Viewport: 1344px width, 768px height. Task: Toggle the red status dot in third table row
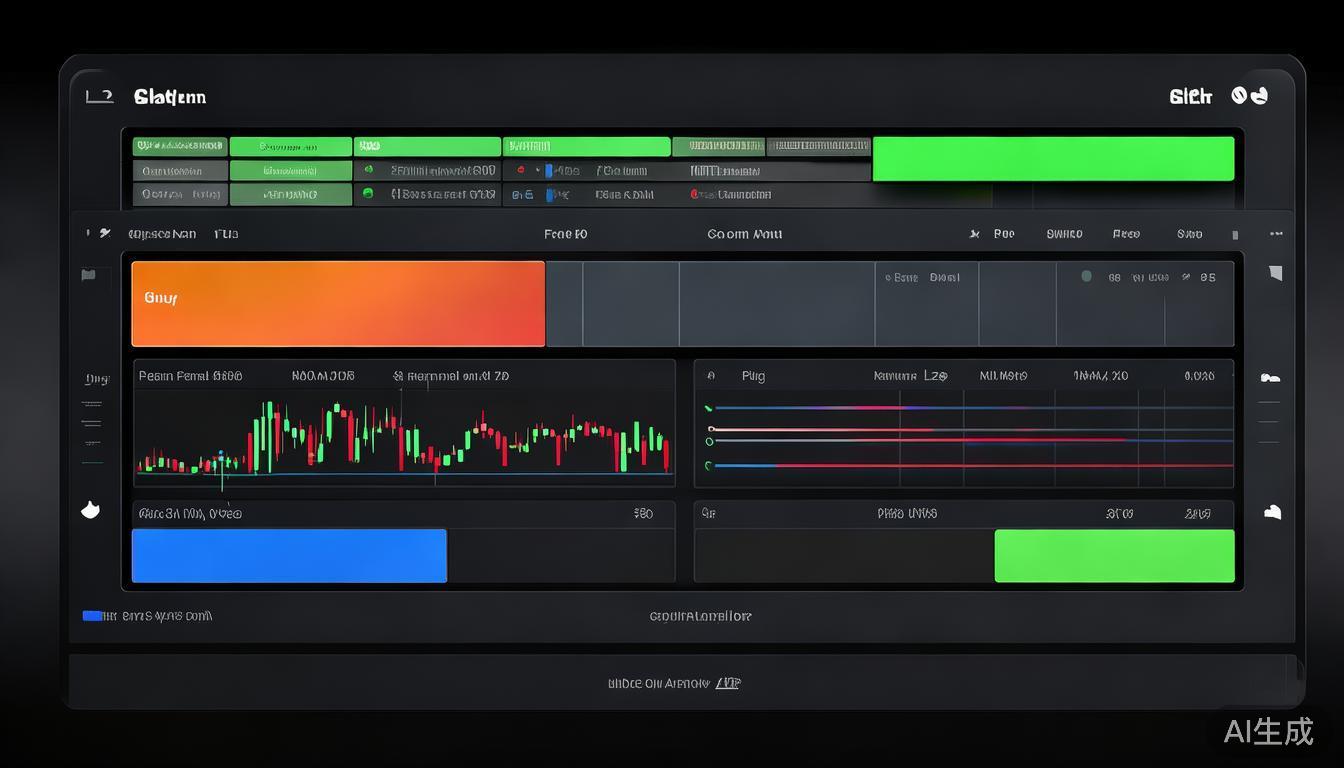point(695,195)
